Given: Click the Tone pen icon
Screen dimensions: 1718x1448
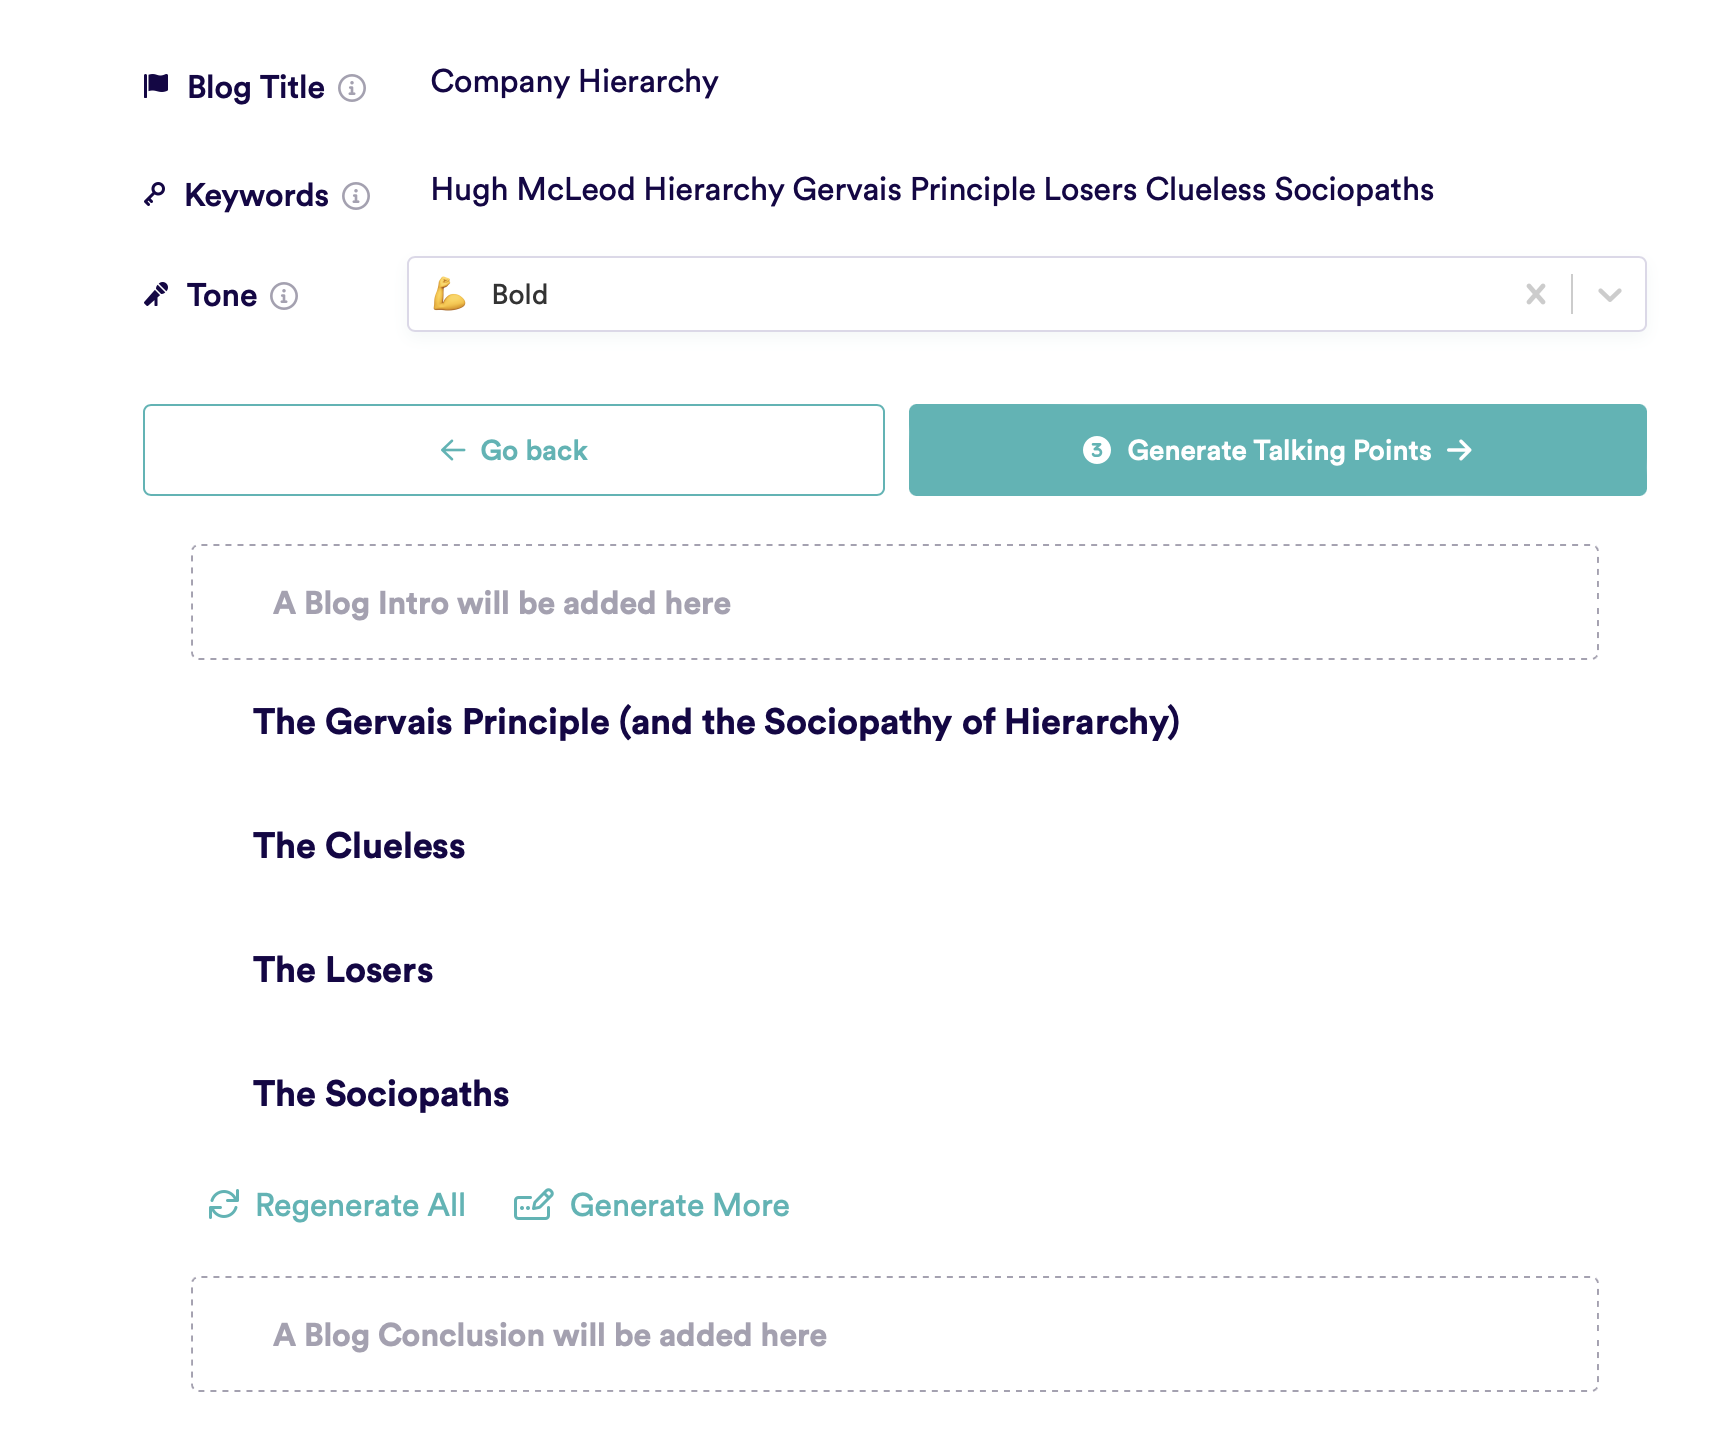Looking at the screenshot, I should click(x=157, y=295).
